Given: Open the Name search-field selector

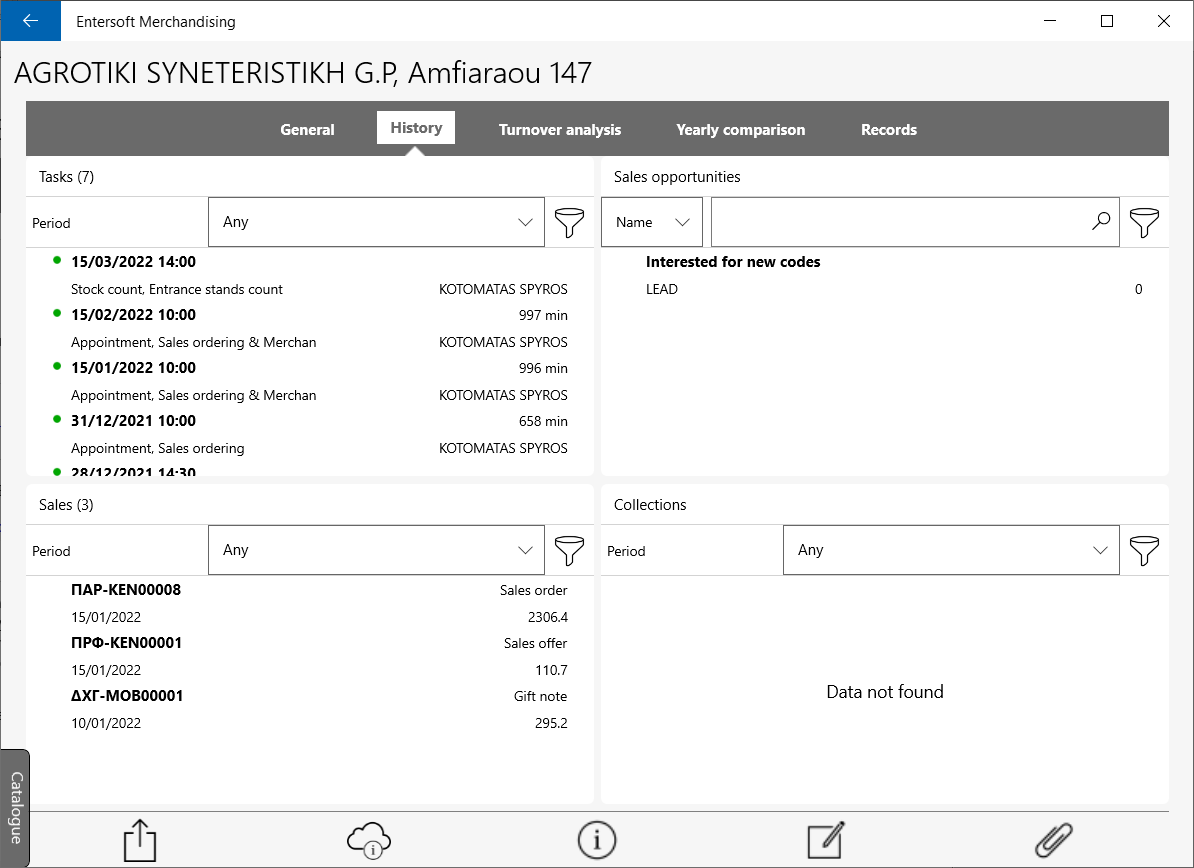Looking at the screenshot, I should 652,222.
